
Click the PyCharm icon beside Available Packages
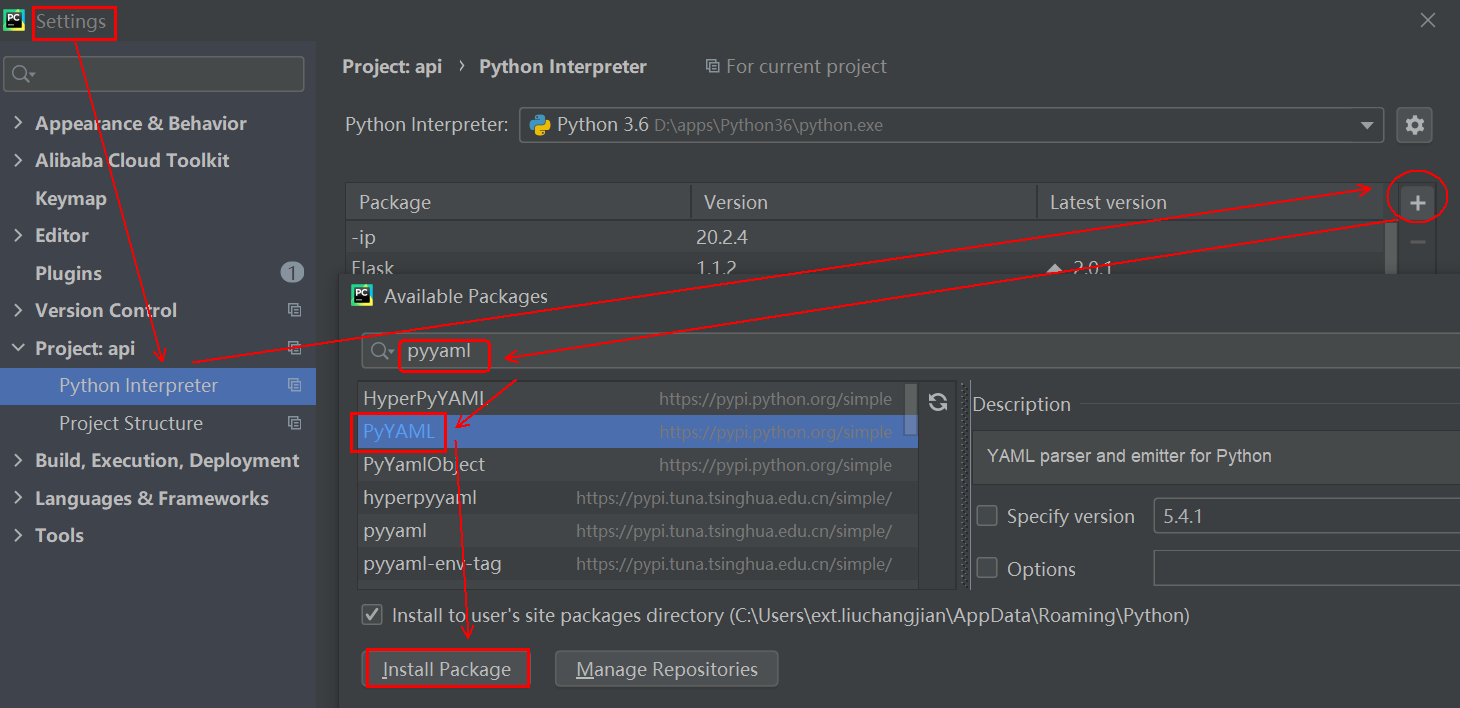(362, 295)
